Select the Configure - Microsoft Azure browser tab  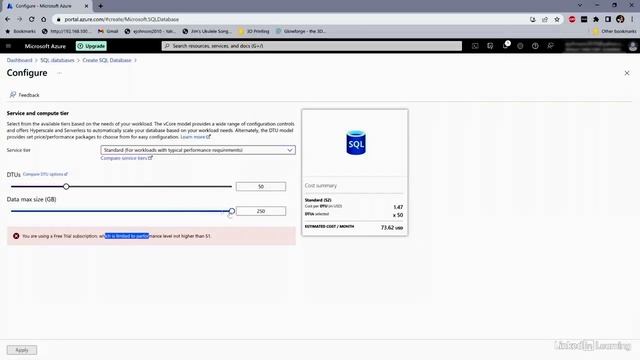click(x=47, y=6)
